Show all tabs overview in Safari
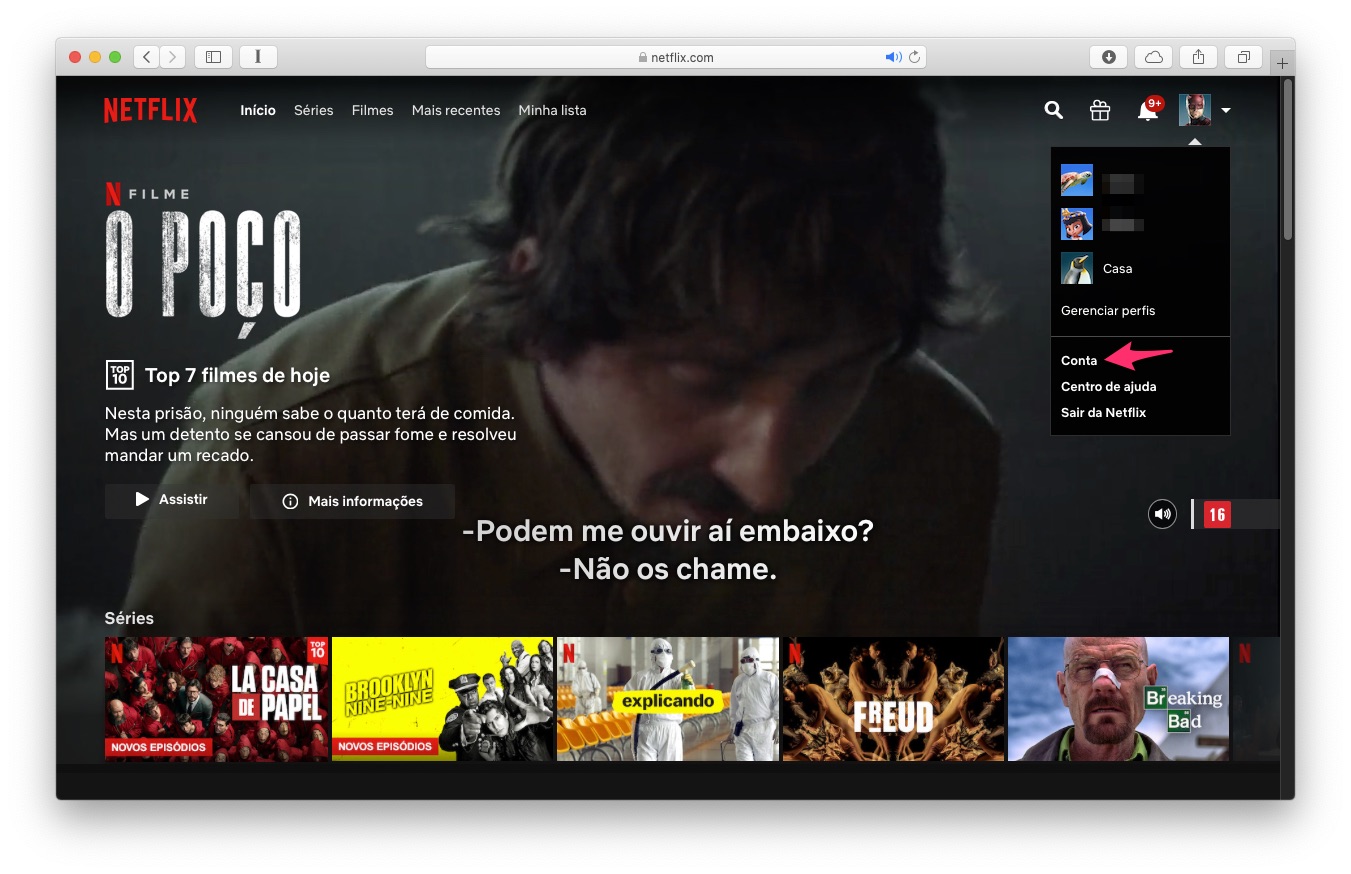 click(x=1243, y=57)
